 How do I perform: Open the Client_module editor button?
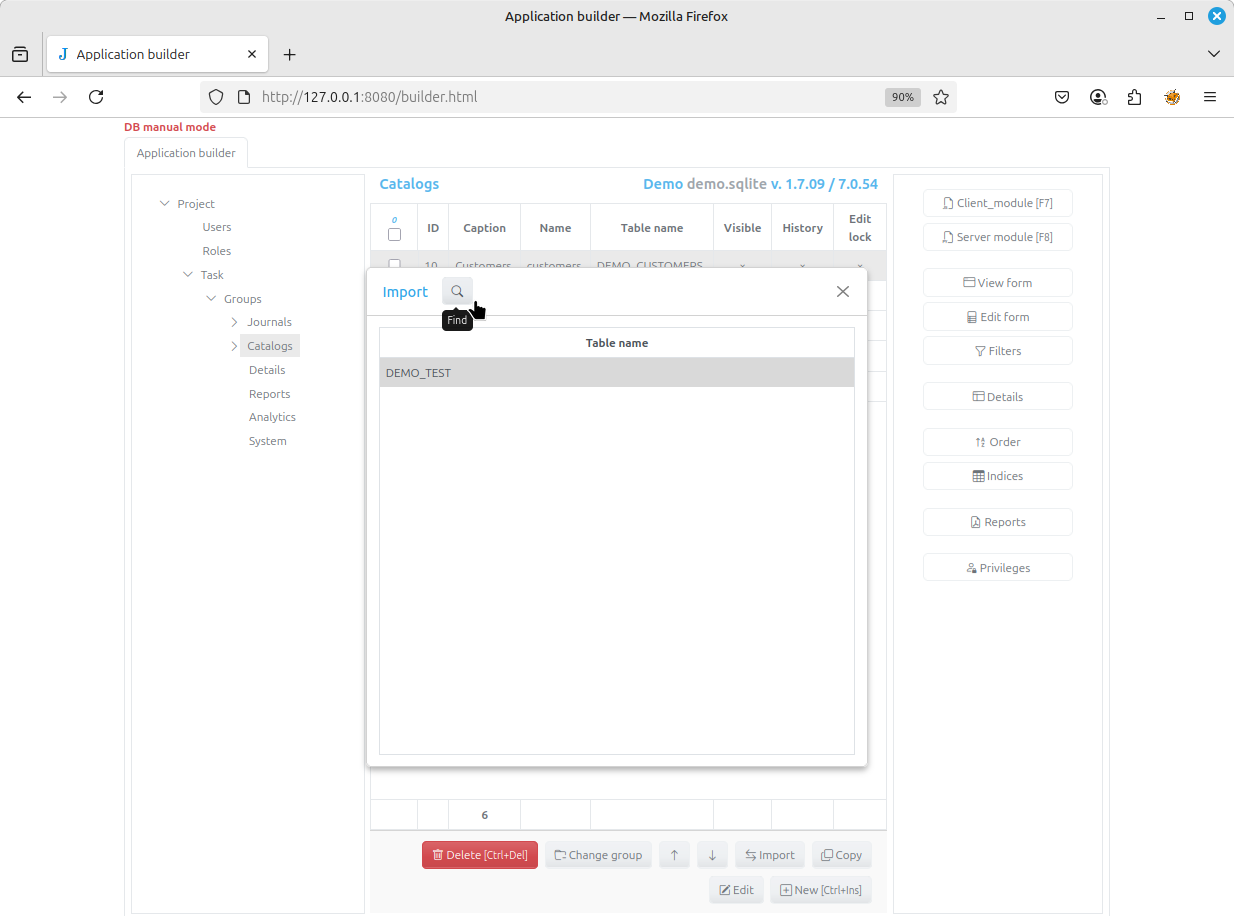click(x=997, y=203)
